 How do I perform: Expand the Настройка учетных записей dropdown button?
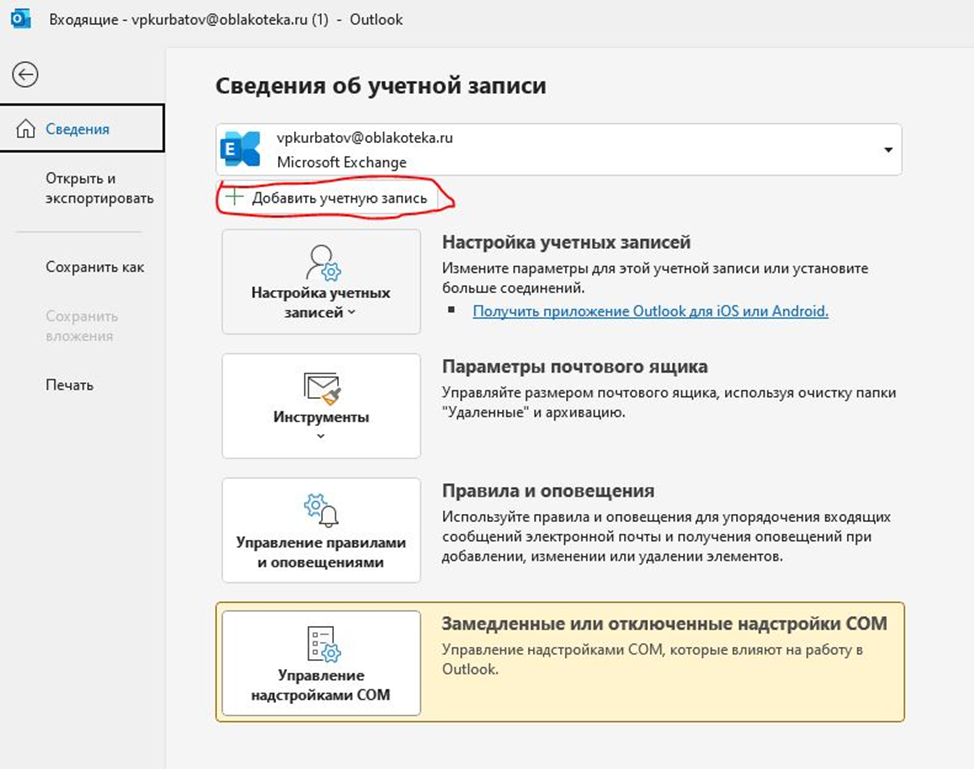pyautogui.click(x=321, y=302)
